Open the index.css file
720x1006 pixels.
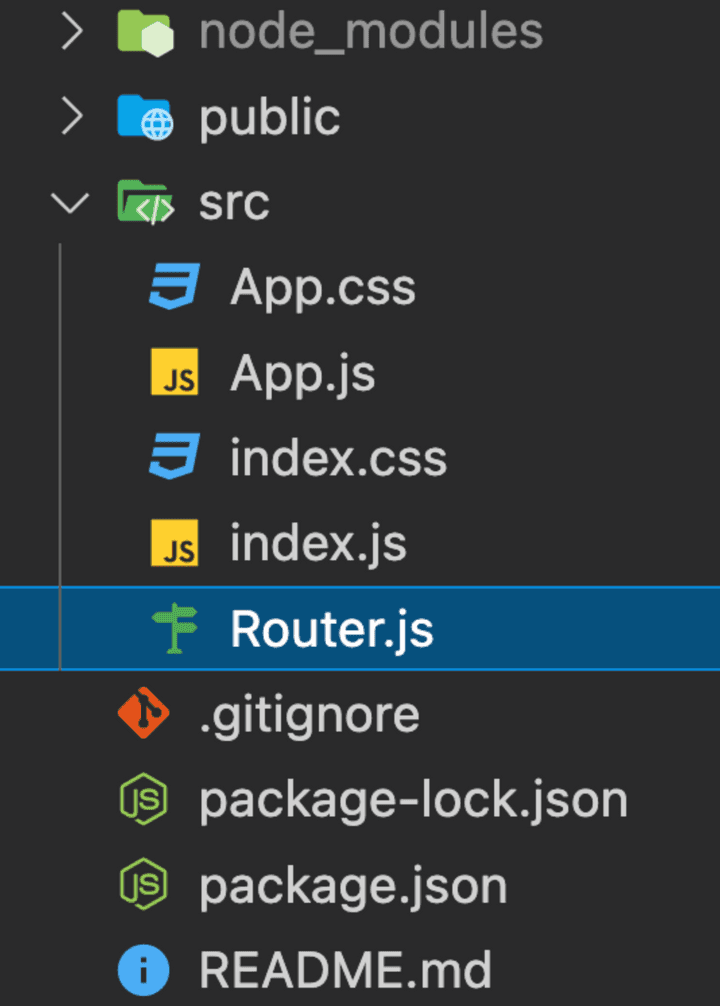pos(338,459)
